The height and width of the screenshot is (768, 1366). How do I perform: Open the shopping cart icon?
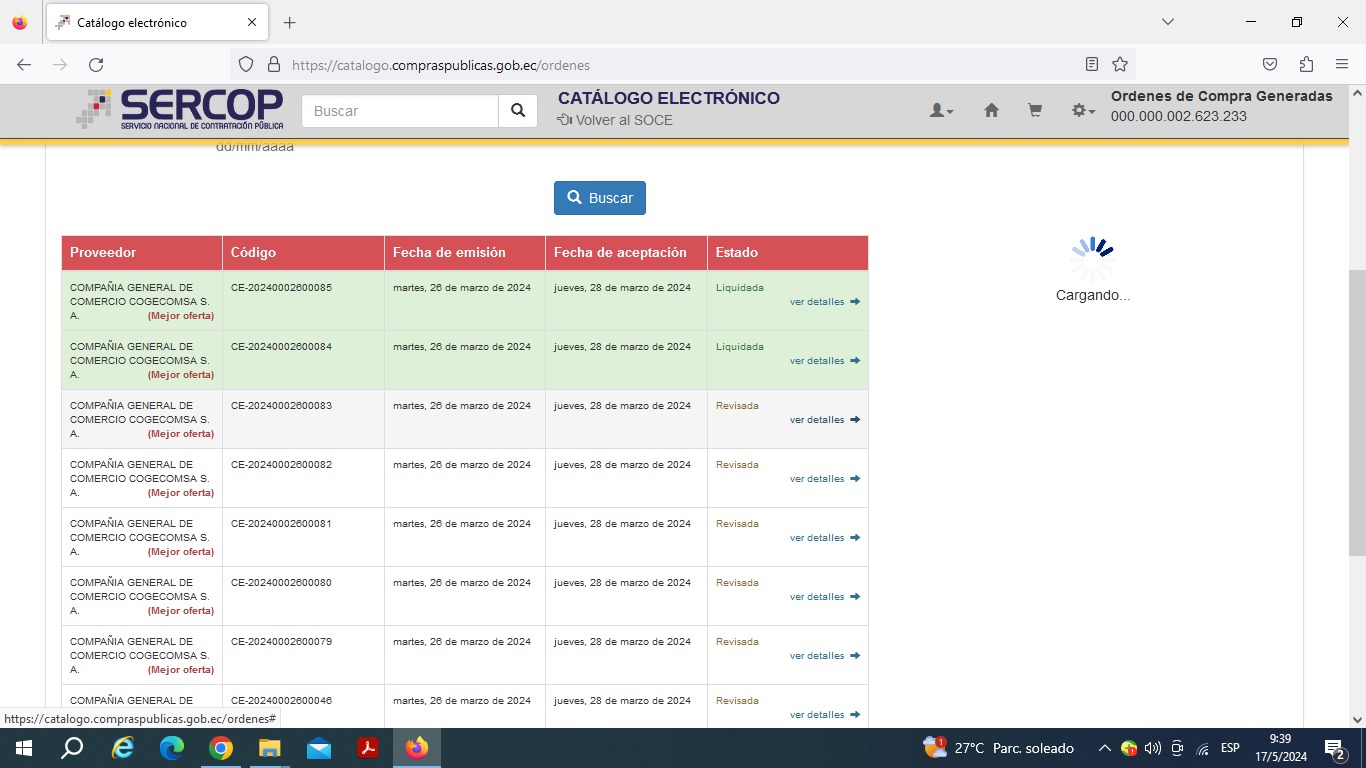coord(1035,111)
